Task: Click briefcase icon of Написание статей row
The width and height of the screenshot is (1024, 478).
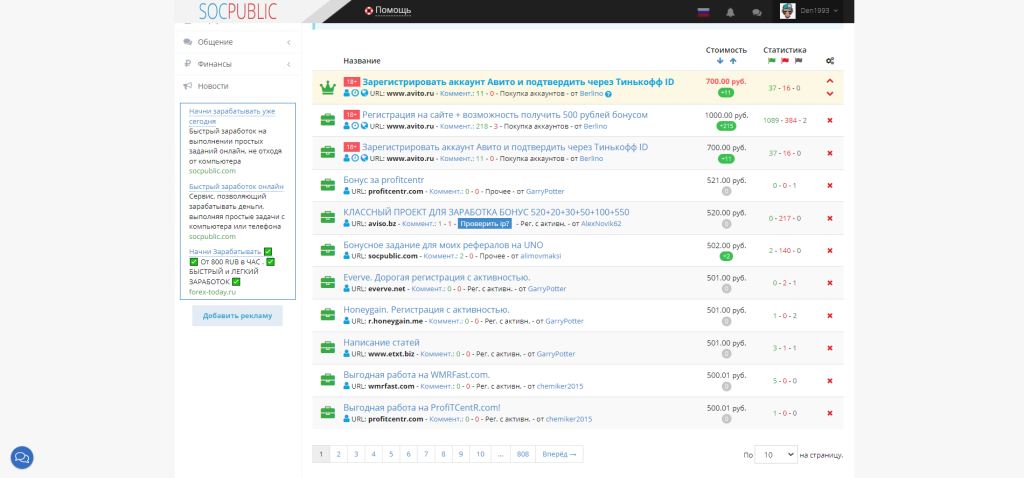Action: click(327, 348)
